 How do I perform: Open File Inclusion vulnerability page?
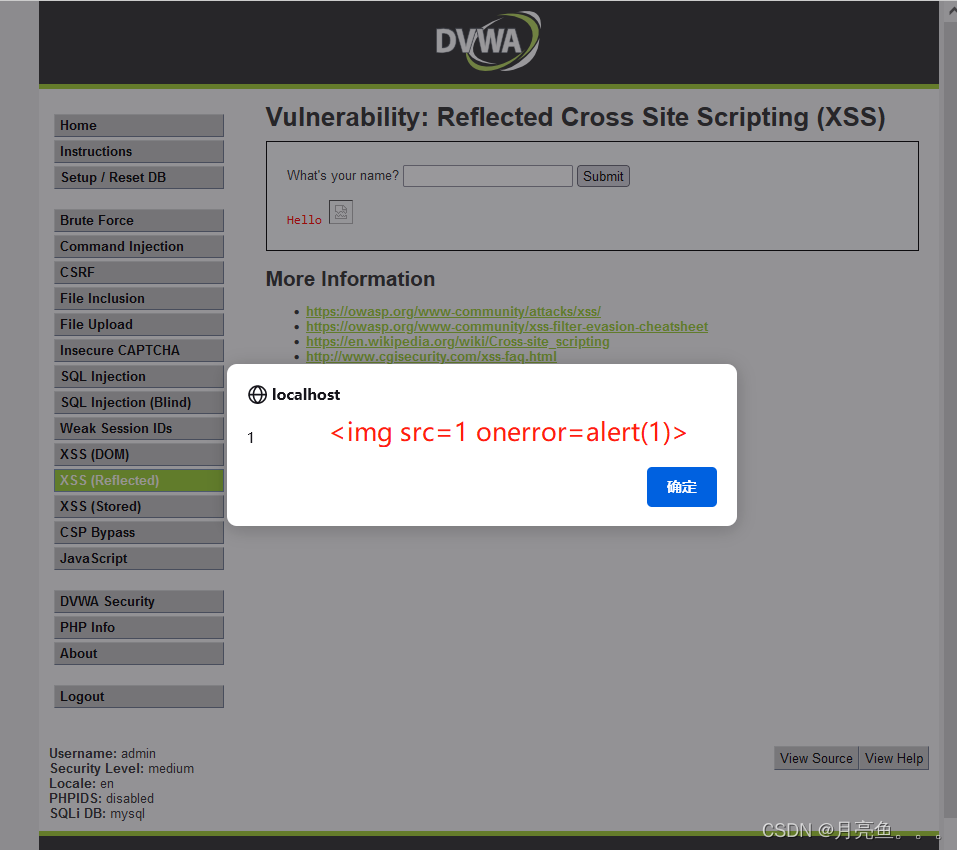(139, 298)
